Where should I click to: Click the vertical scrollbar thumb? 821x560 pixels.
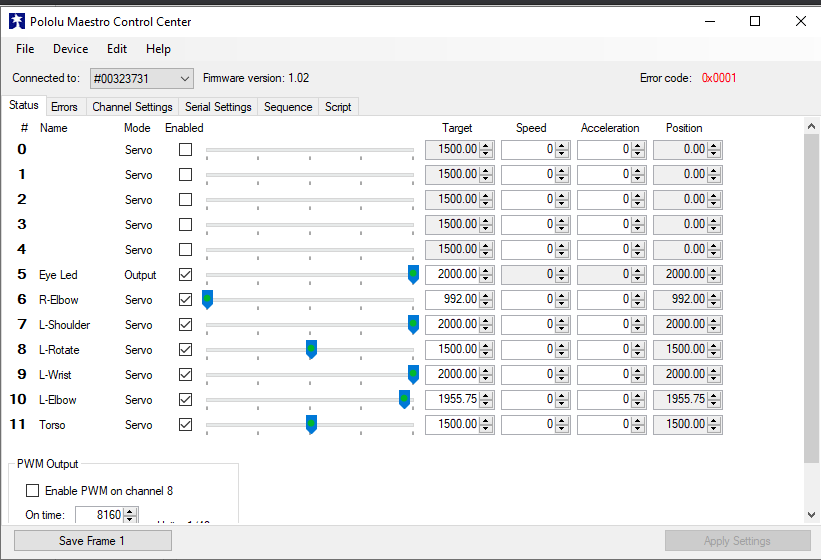(x=811, y=298)
